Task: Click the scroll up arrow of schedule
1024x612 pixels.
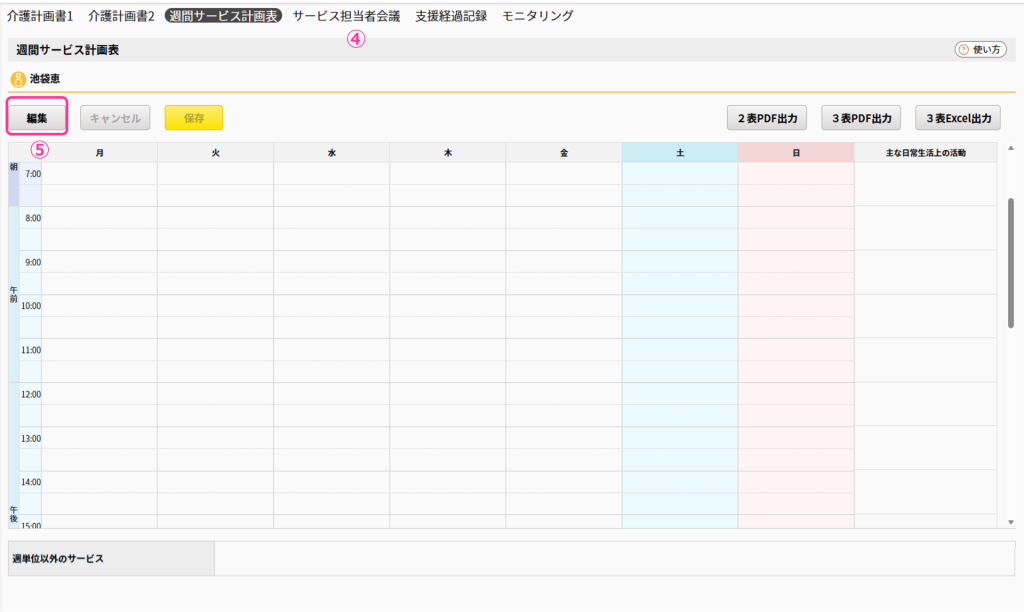Action: click(x=1010, y=149)
